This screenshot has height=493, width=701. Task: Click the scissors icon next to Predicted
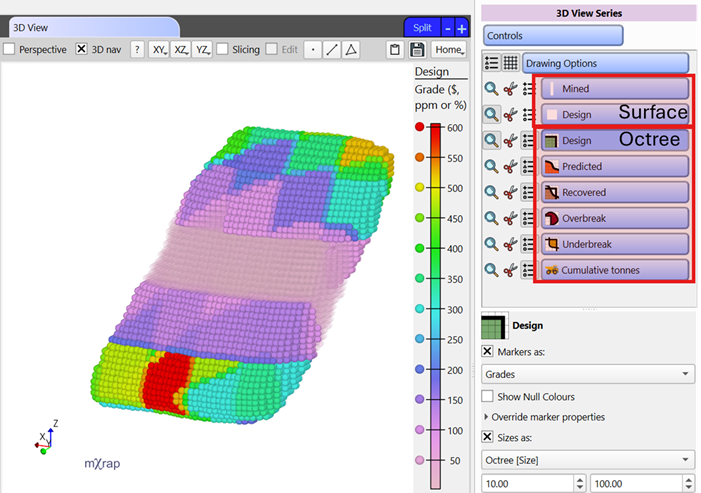(510, 166)
